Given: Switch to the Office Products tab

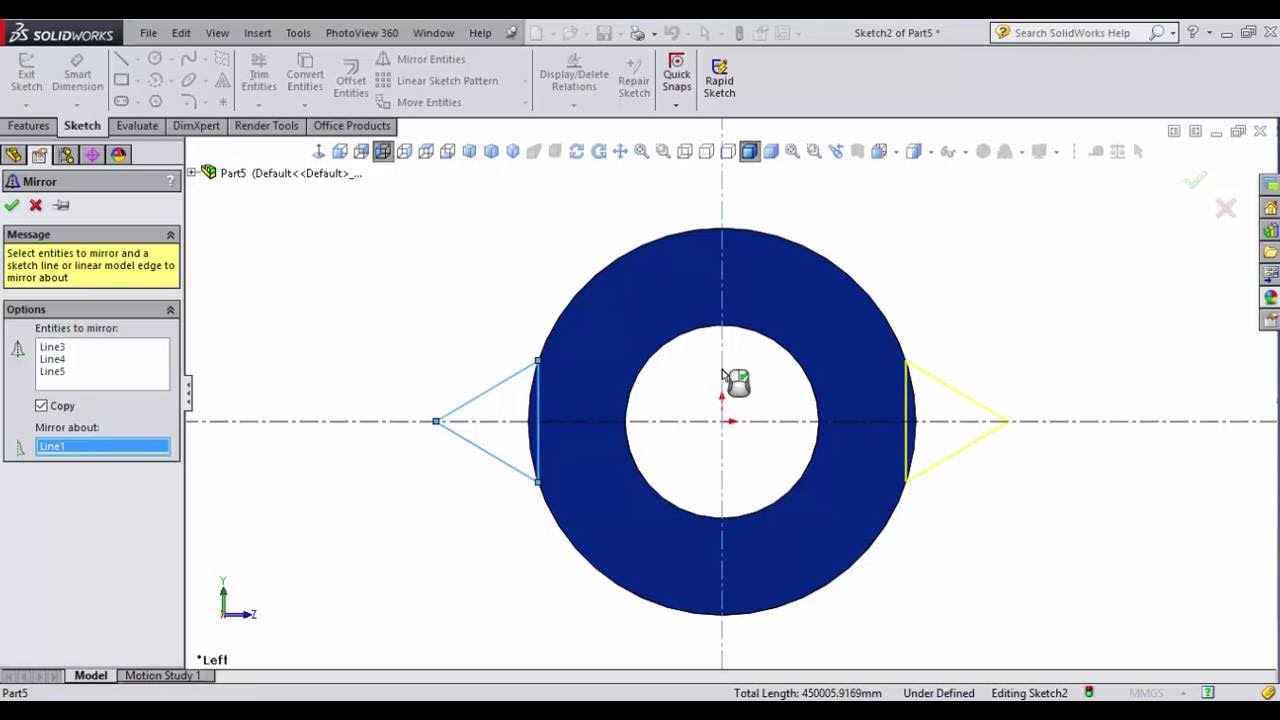Looking at the screenshot, I should 352,126.
